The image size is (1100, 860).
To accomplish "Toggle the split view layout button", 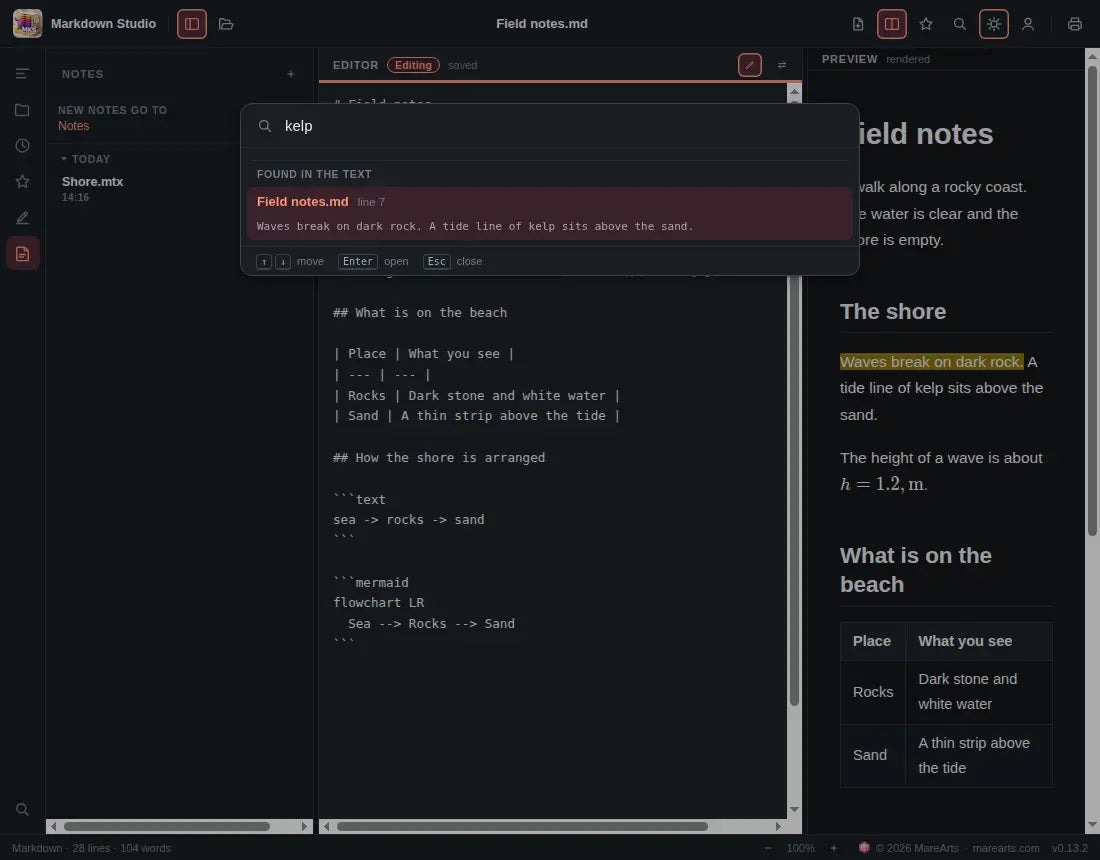I will tap(892, 24).
